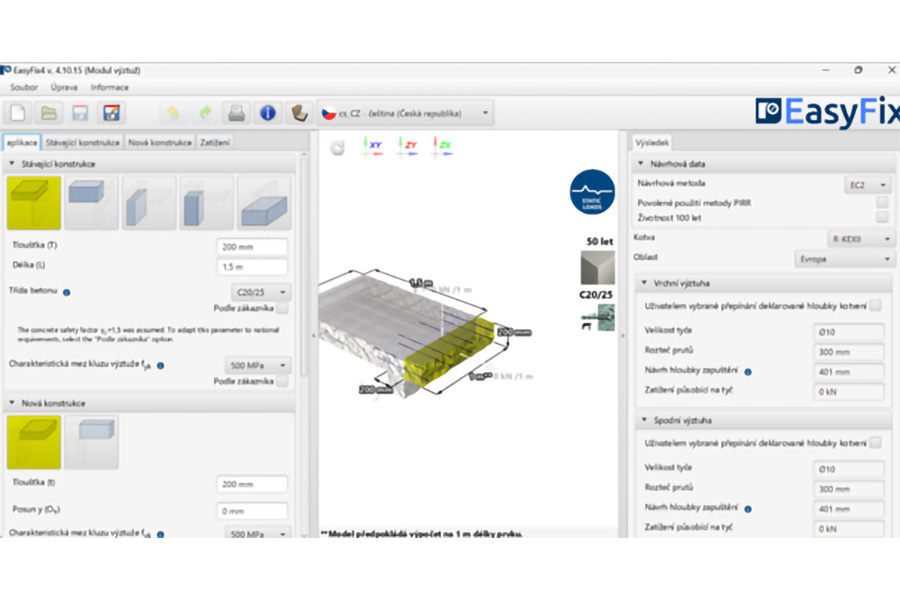Select the grey second shape in Nová konstrukce
Image resolution: width=900 pixels, height=600 pixels.
click(91, 443)
